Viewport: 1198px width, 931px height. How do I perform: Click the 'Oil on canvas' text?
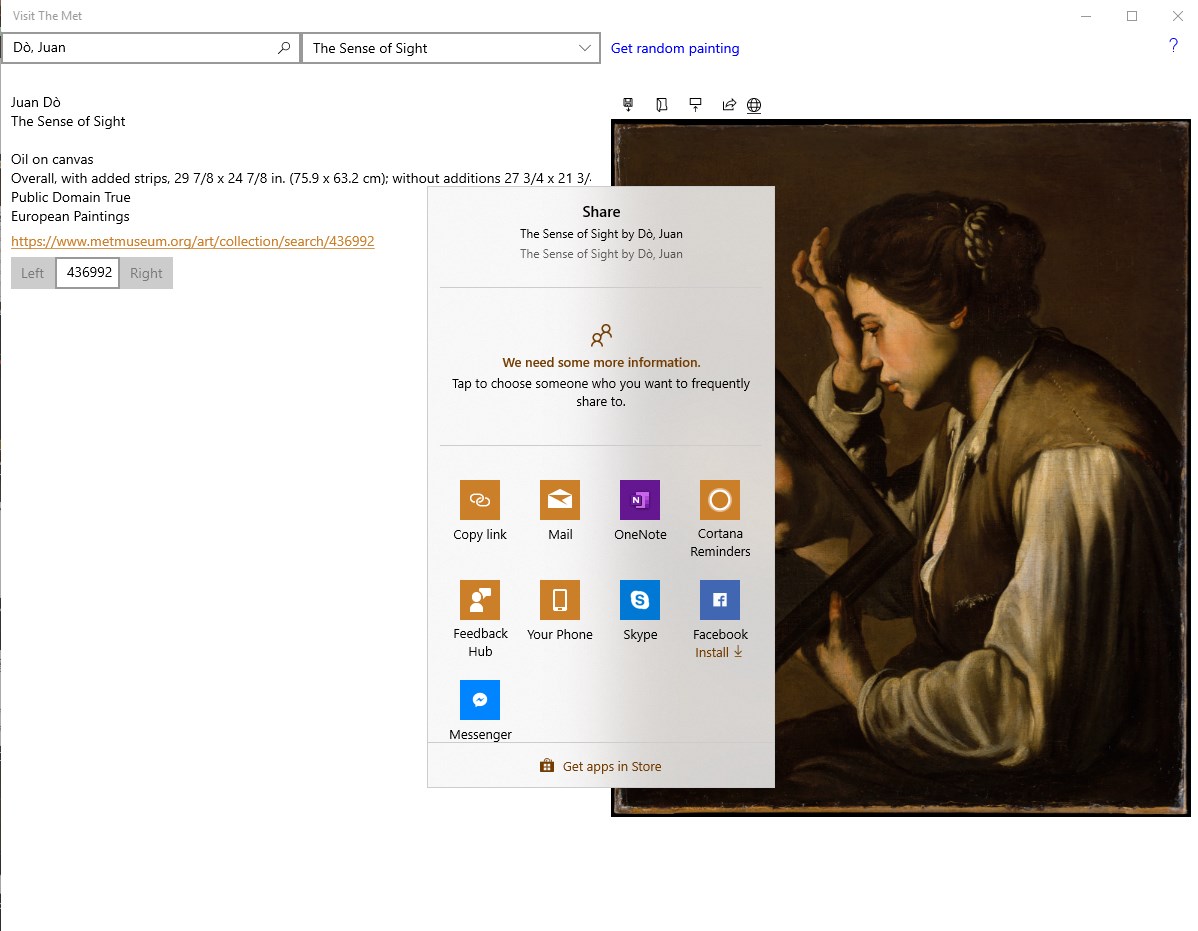click(52, 159)
